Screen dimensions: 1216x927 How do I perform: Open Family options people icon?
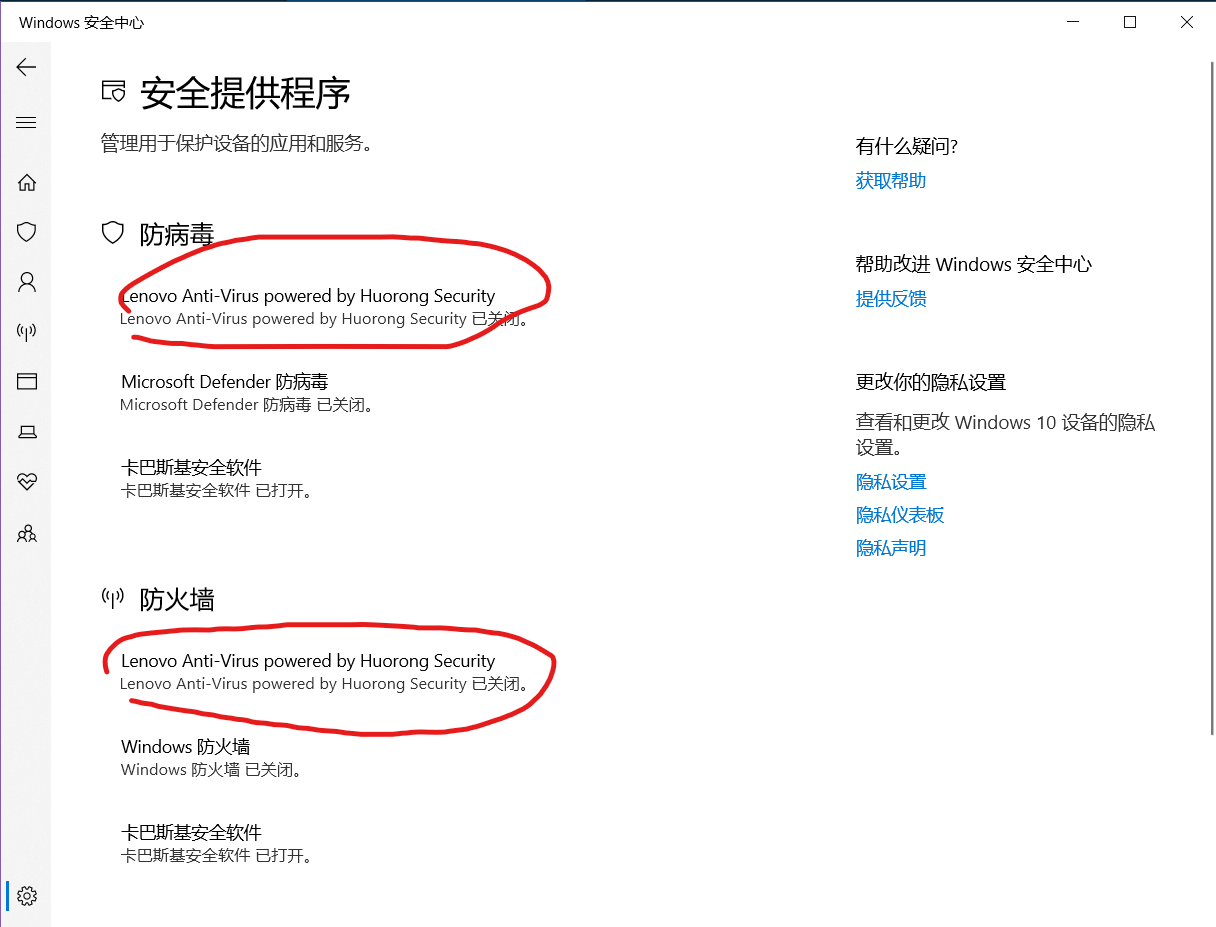27,533
